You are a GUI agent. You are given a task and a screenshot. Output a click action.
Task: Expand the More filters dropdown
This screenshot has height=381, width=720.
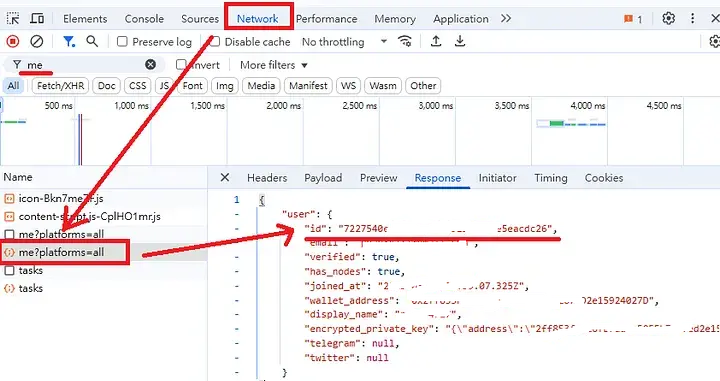(x=273, y=65)
